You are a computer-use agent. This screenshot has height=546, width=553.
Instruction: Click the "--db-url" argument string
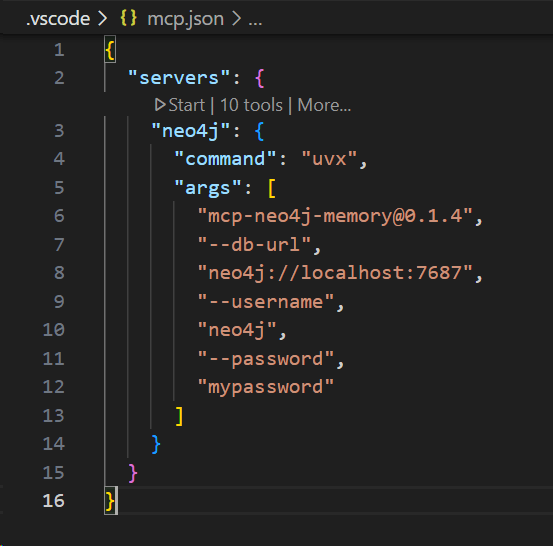point(254,244)
